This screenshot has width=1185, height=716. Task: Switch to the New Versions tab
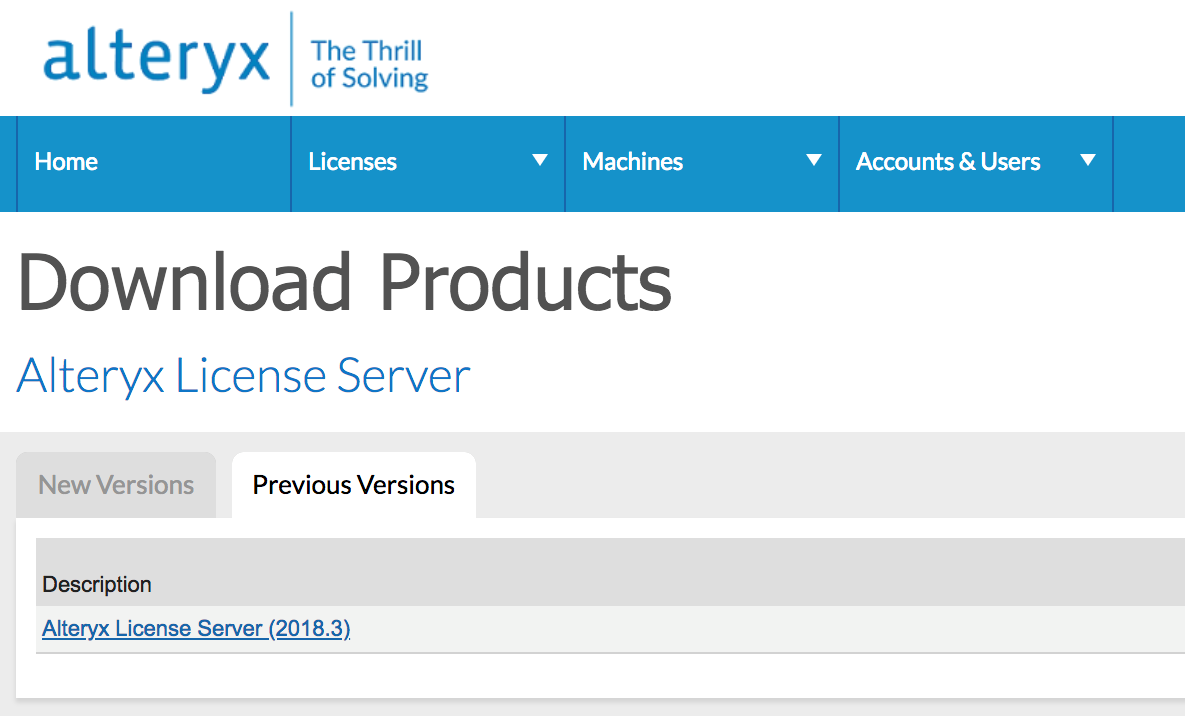116,486
